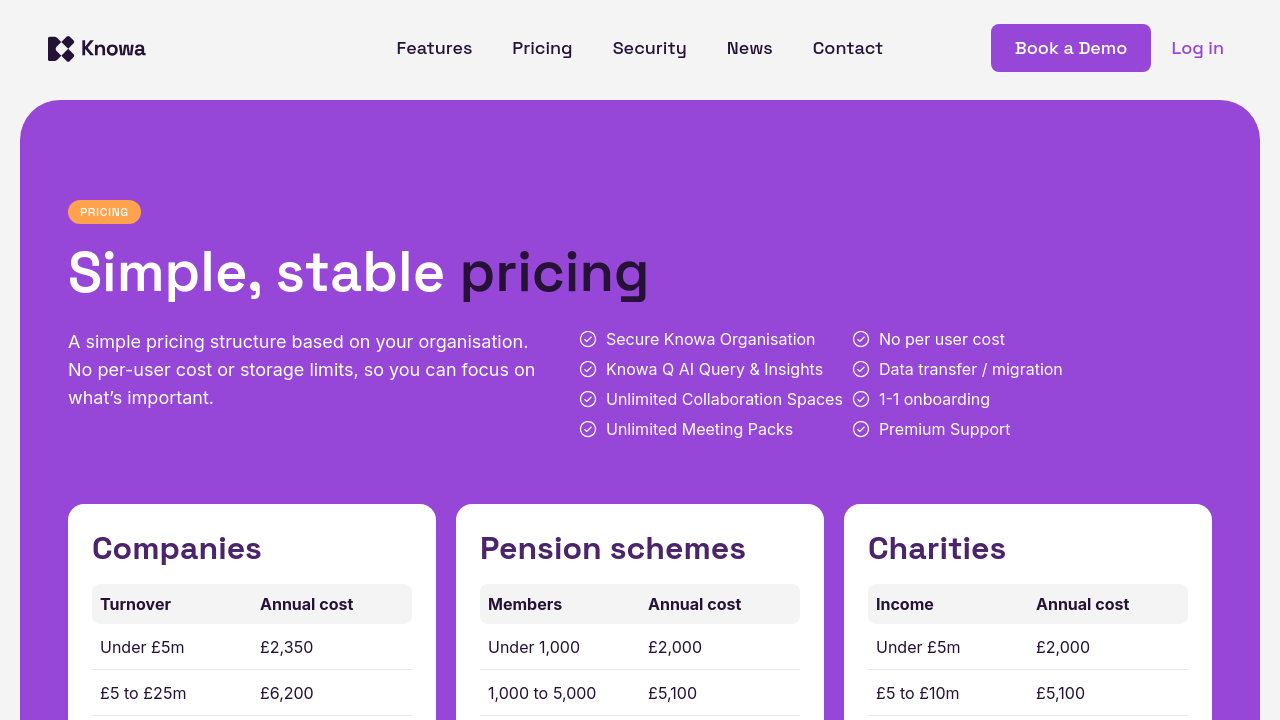Click the Log in link

(x=1197, y=48)
